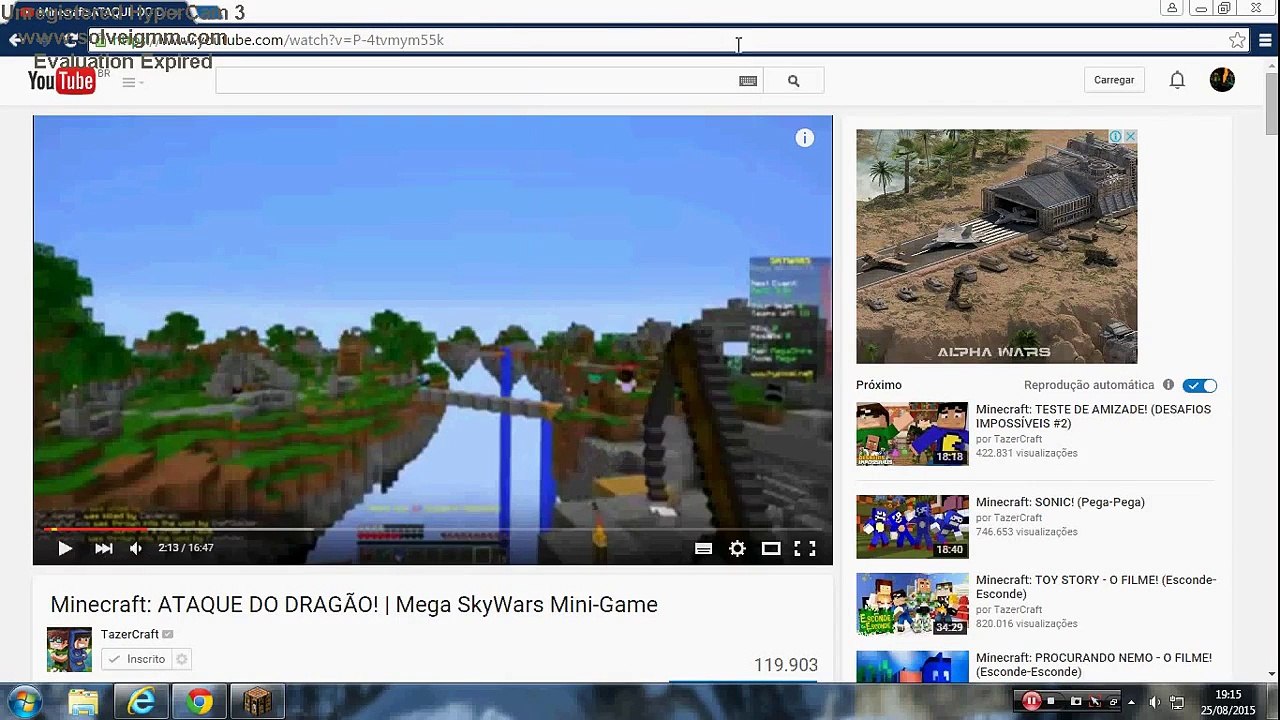Toggle subtitles button in the player
Screen dimensions: 1280x720
704,548
